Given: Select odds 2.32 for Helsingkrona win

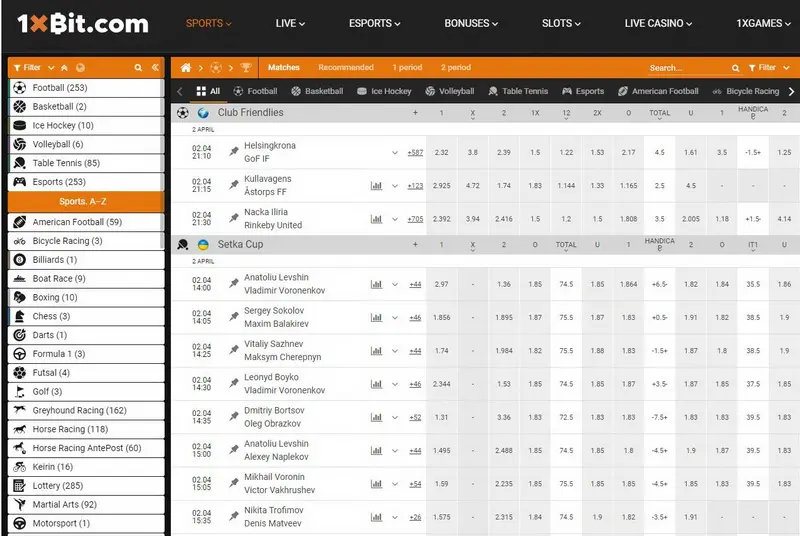Looking at the screenshot, I should (x=441, y=152).
